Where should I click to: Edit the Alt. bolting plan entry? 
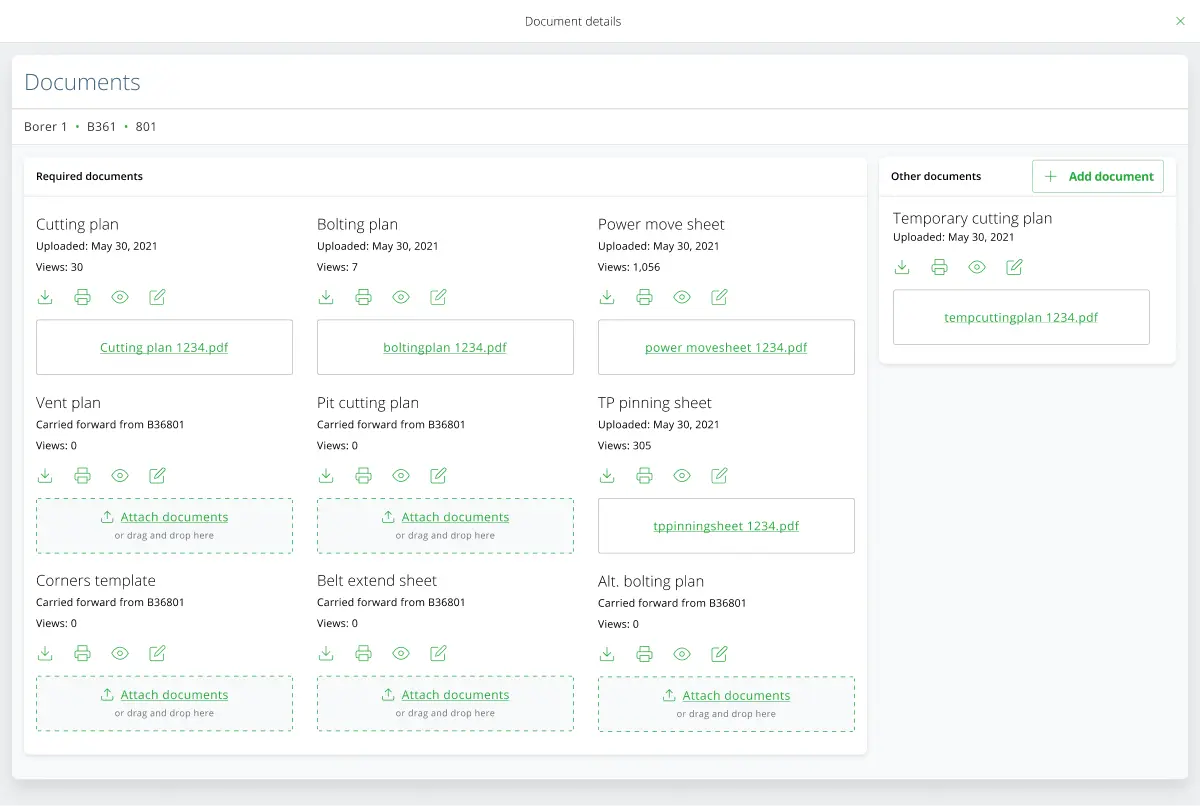pos(719,655)
